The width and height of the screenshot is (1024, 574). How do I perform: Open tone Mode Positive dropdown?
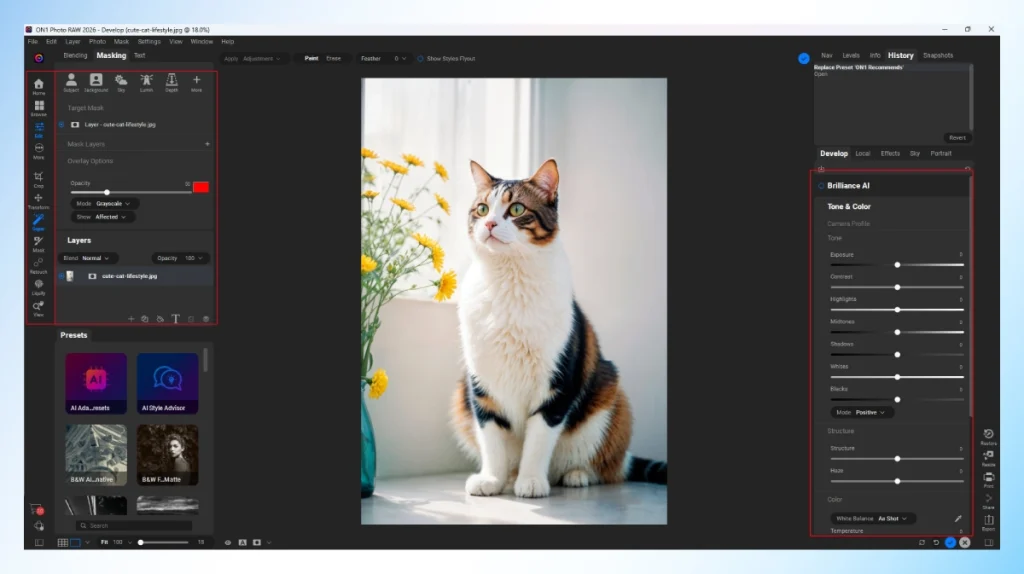(x=862, y=413)
